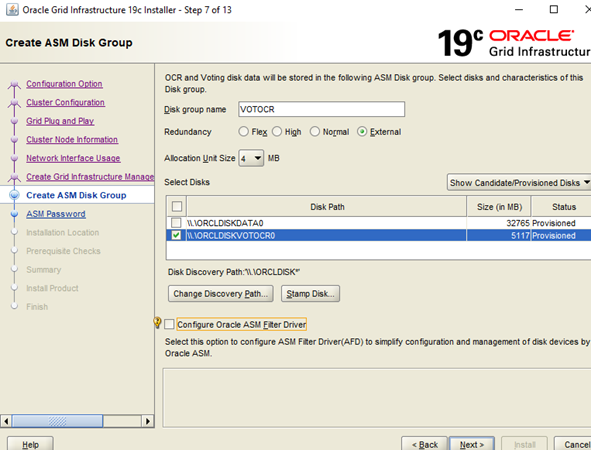Click Stamp Disk button
The width and height of the screenshot is (591, 450).
pyautogui.click(x=310, y=294)
